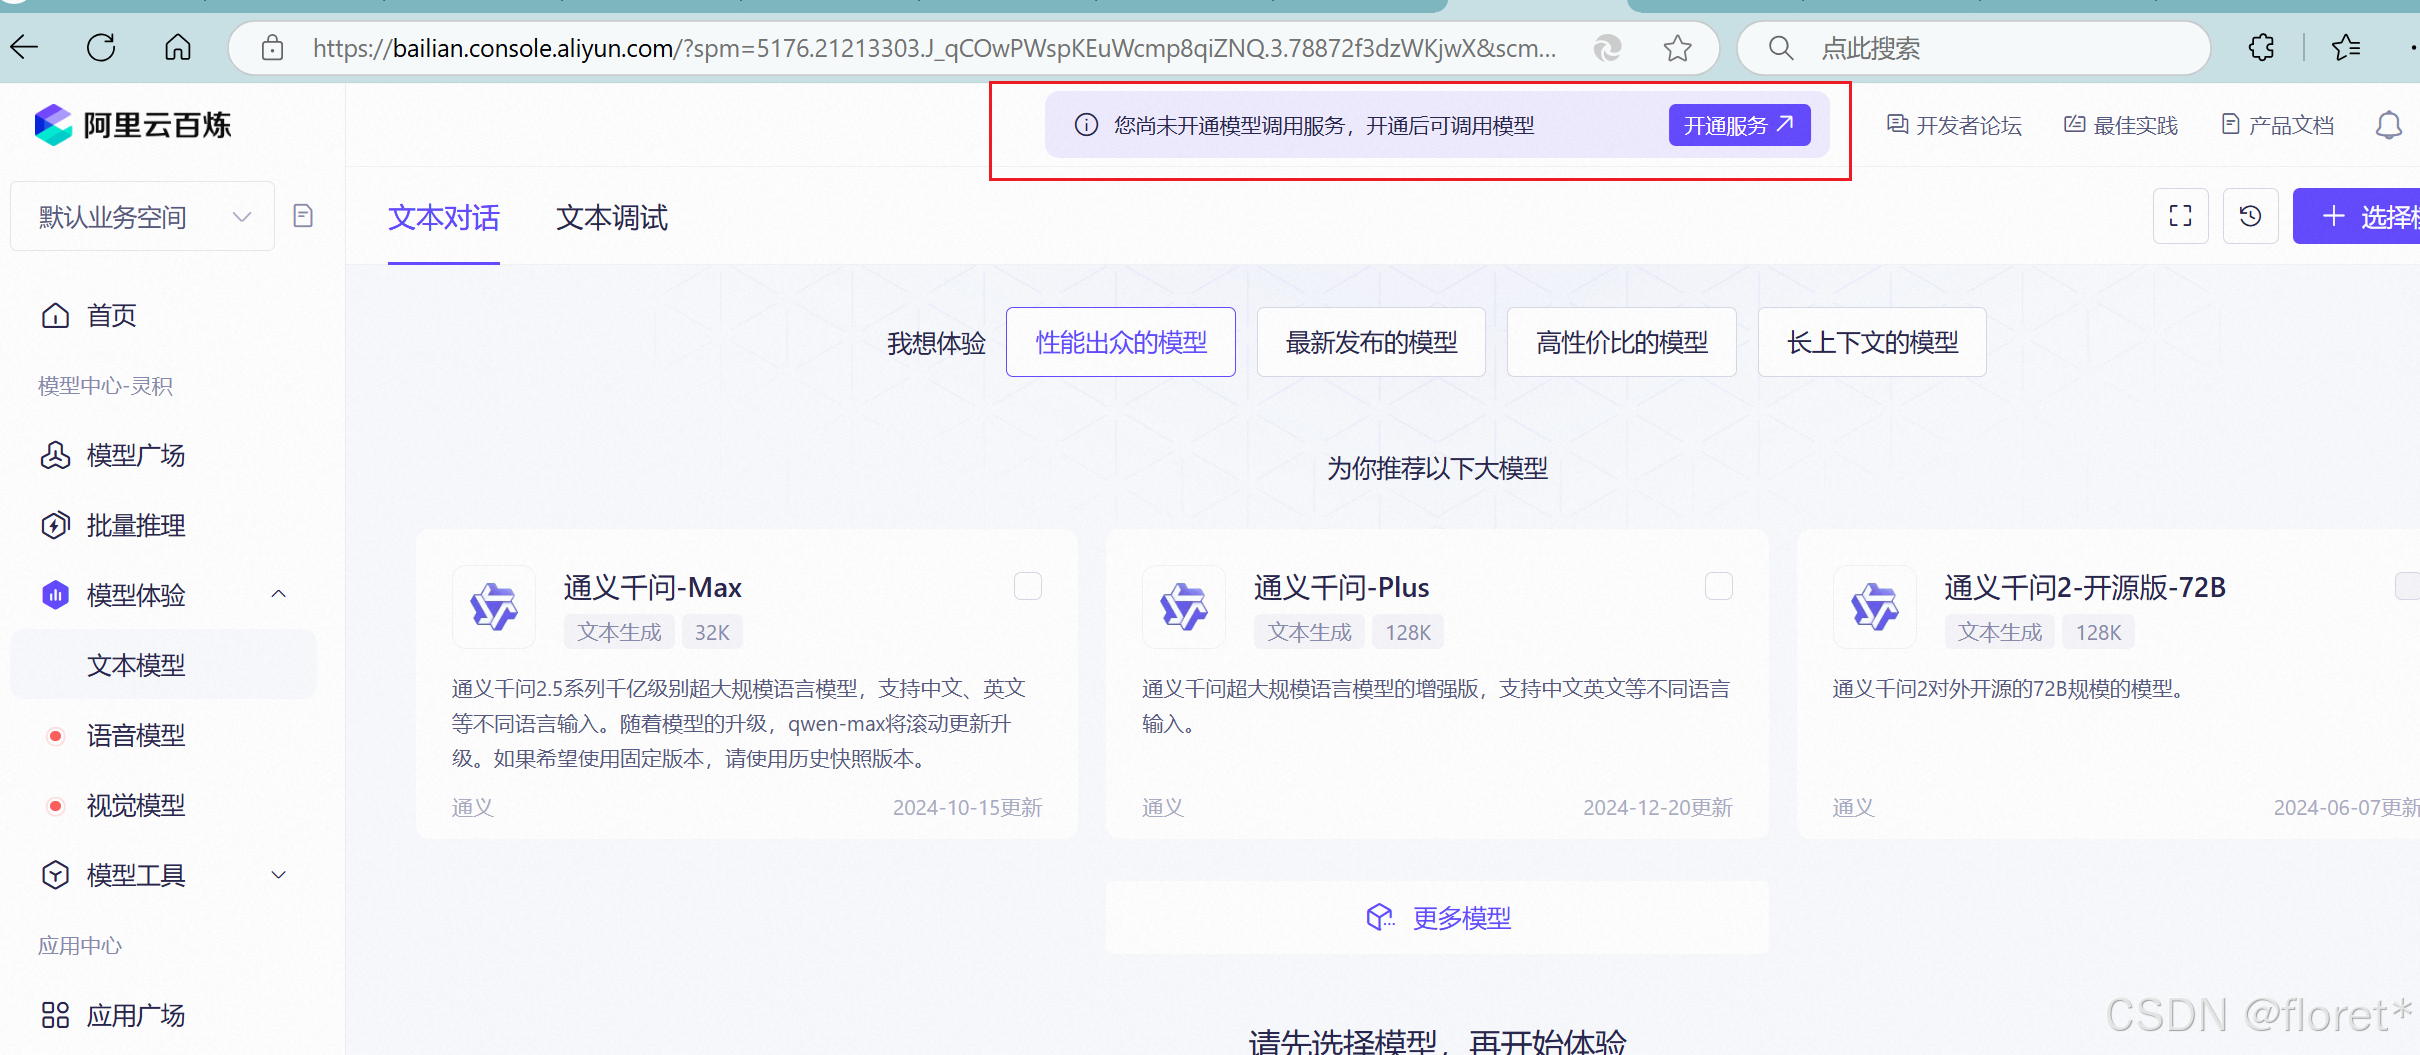The width and height of the screenshot is (2420, 1055).
Task: Check the 通义千问-Plus model checkbox
Action: 1718,586
